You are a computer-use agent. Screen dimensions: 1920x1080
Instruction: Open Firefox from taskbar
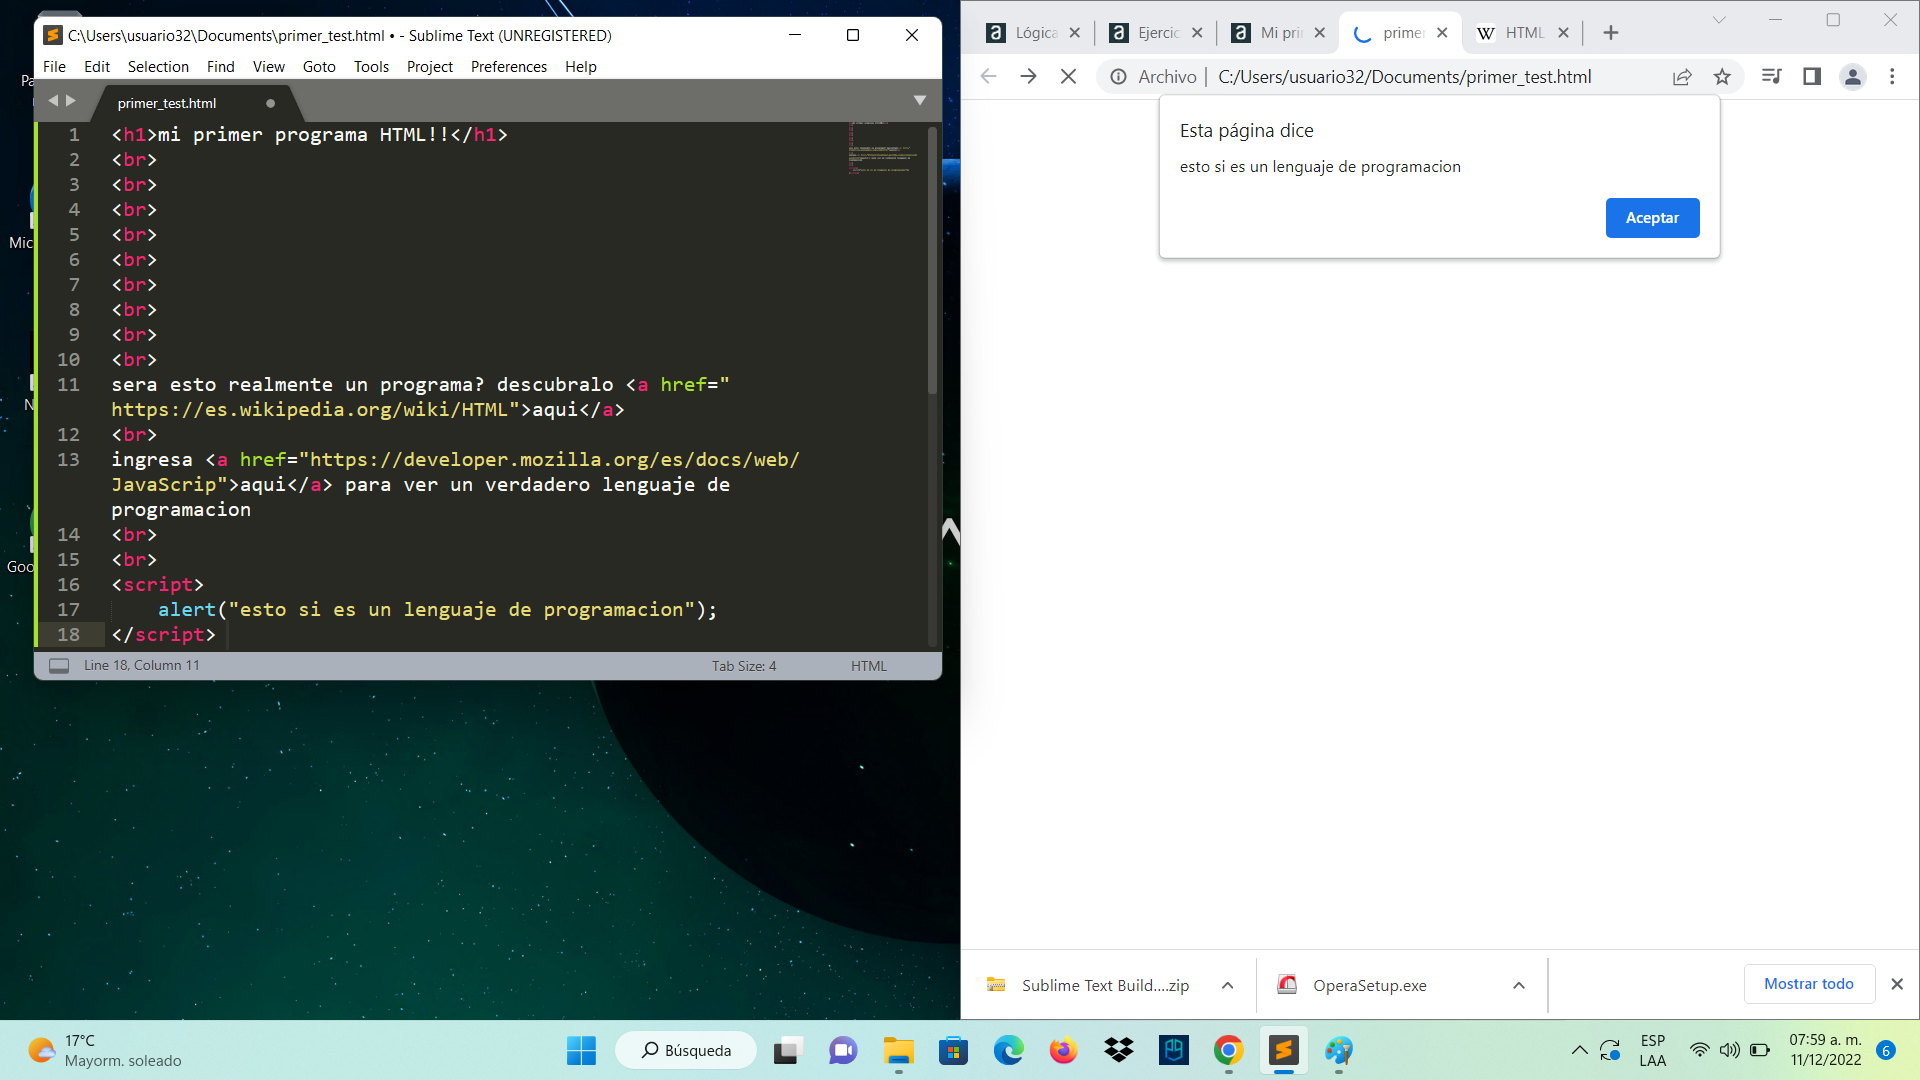coord(1063,1050)
